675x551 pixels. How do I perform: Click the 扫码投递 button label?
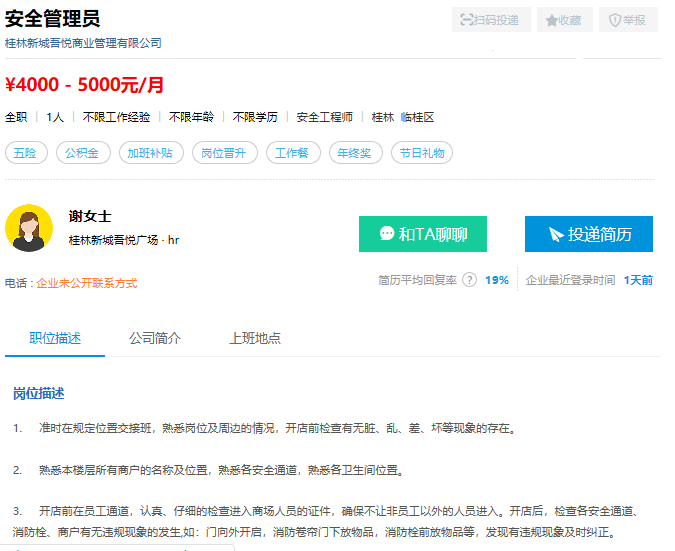496,20
